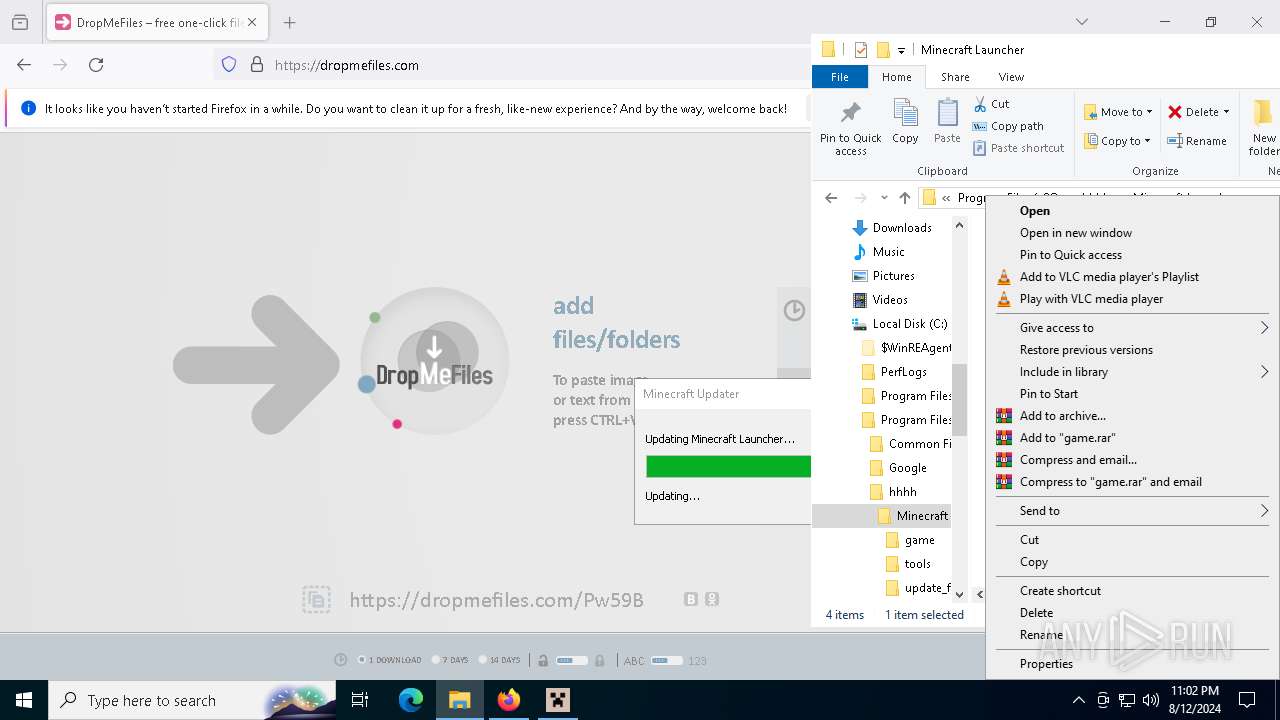Open Windows Start menu
Image resolution: width=1280 pixels, height=720 pixels.
click(24, 700)
